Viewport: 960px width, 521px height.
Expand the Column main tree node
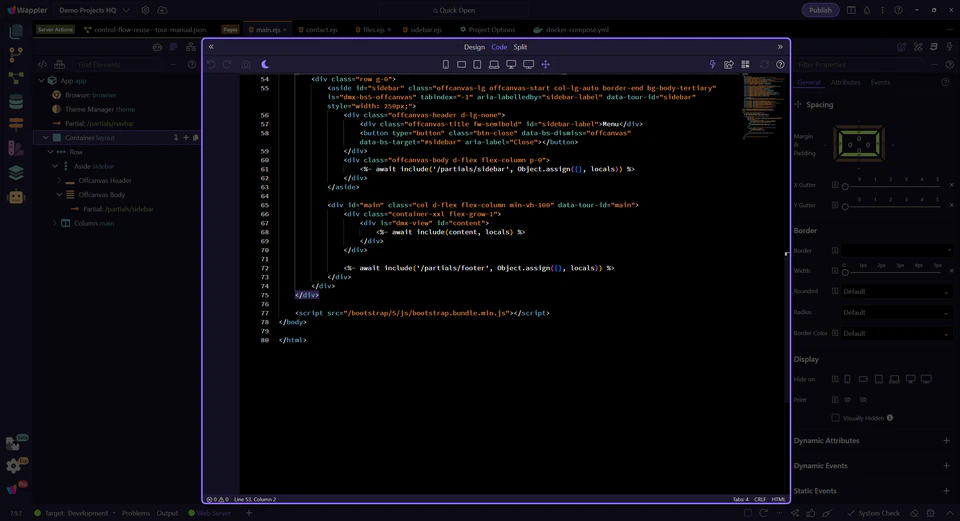[54, 223]
